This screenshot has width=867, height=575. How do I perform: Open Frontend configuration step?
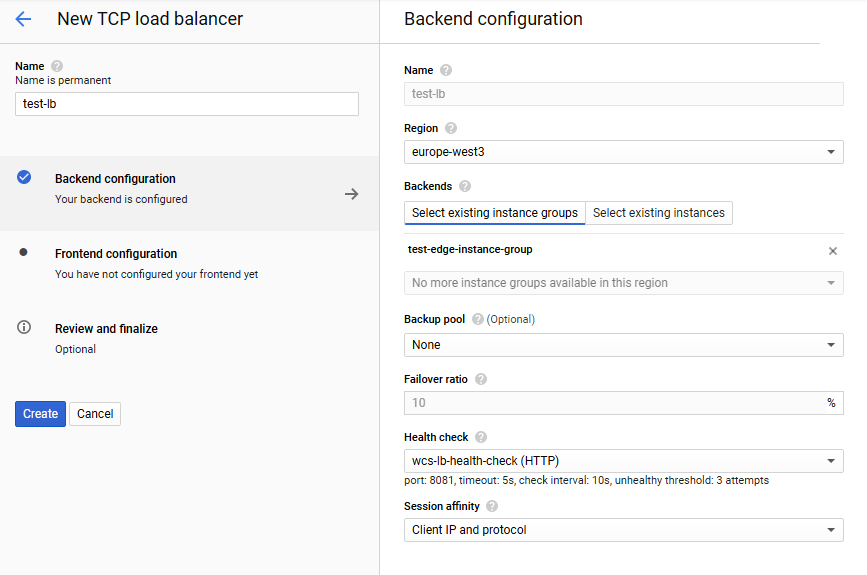pos(116,254)
